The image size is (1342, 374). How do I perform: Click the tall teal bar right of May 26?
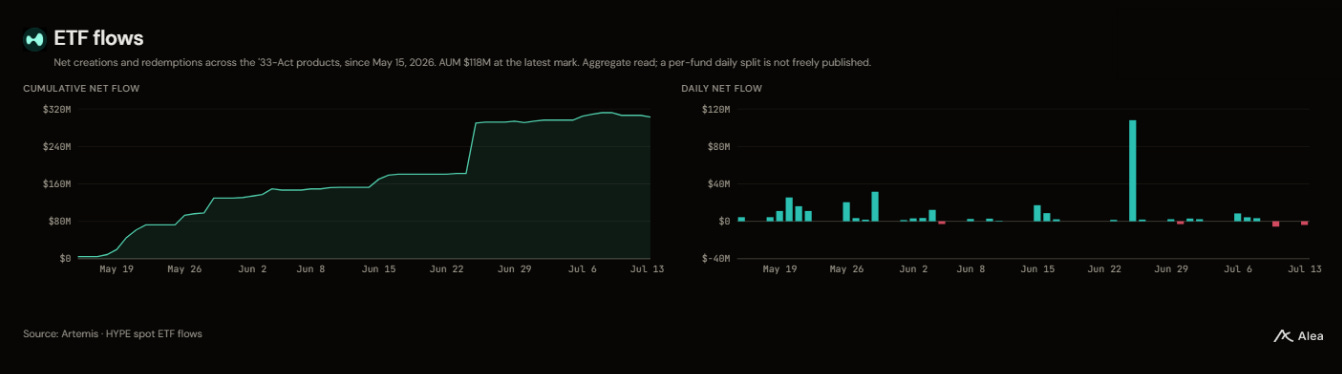[x=874, y=206]
